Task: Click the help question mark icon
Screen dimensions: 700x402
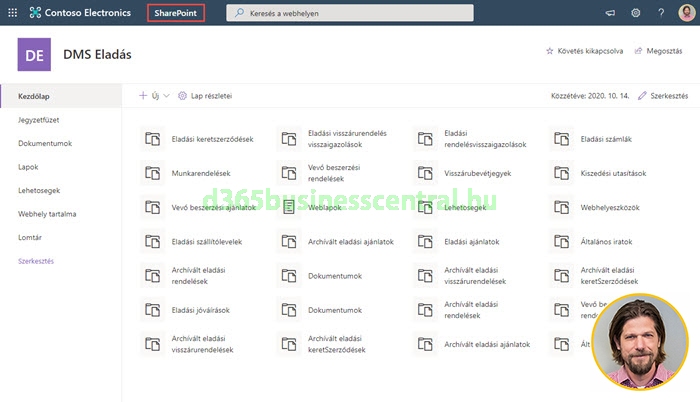Action: click(661, 13)
